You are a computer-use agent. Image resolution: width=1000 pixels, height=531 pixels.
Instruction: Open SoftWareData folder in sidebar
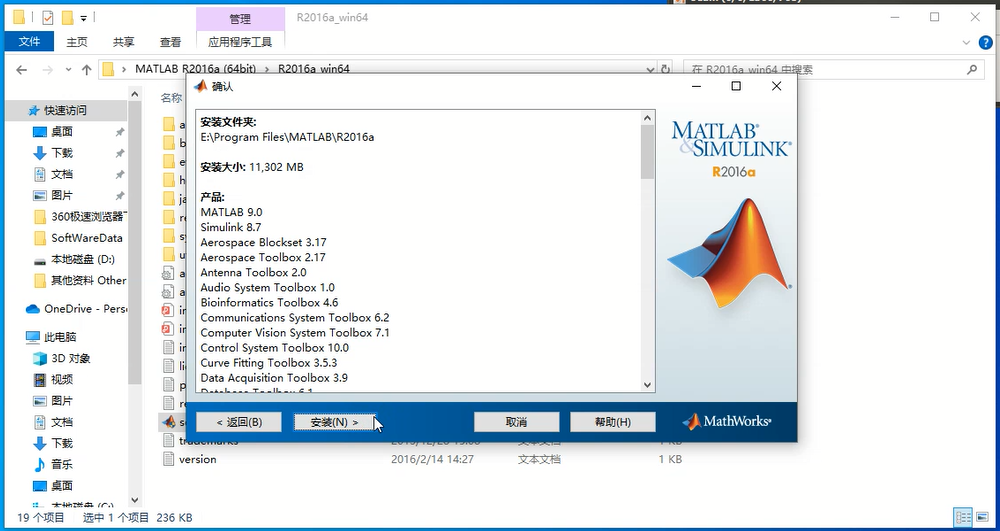87,238
